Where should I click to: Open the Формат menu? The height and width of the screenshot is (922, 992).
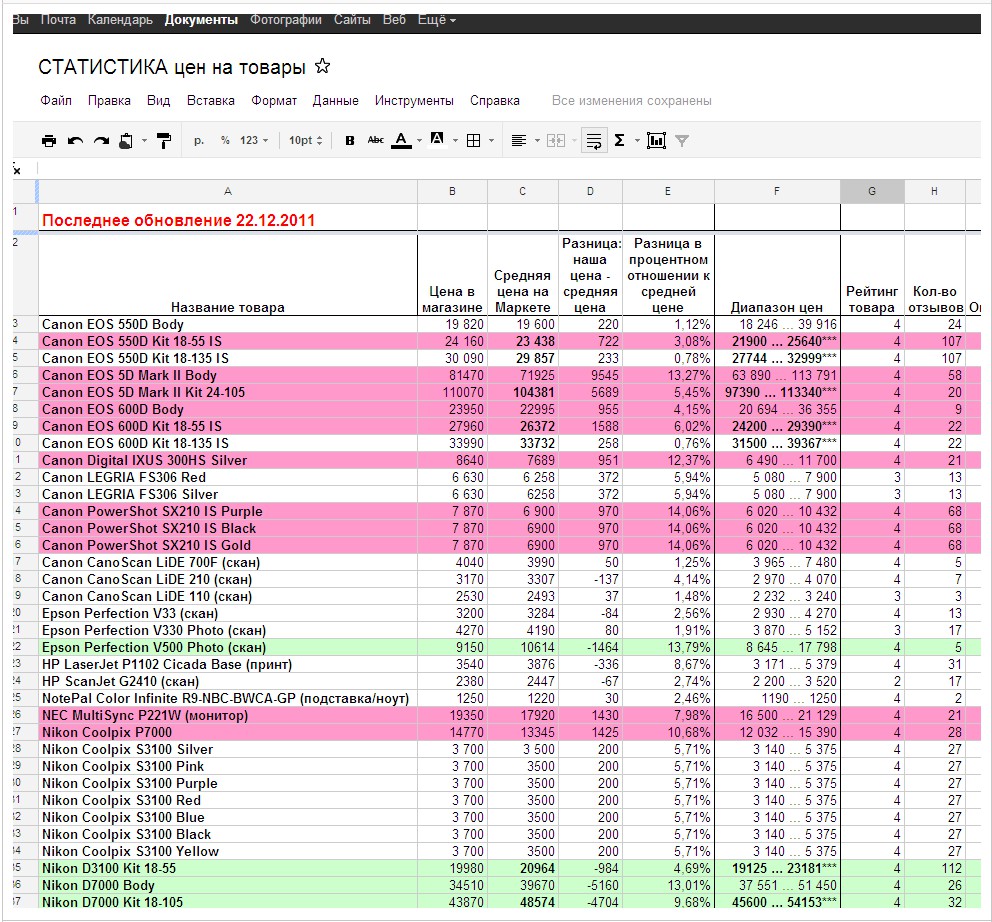pyautogui.click(x=274, y=101)
